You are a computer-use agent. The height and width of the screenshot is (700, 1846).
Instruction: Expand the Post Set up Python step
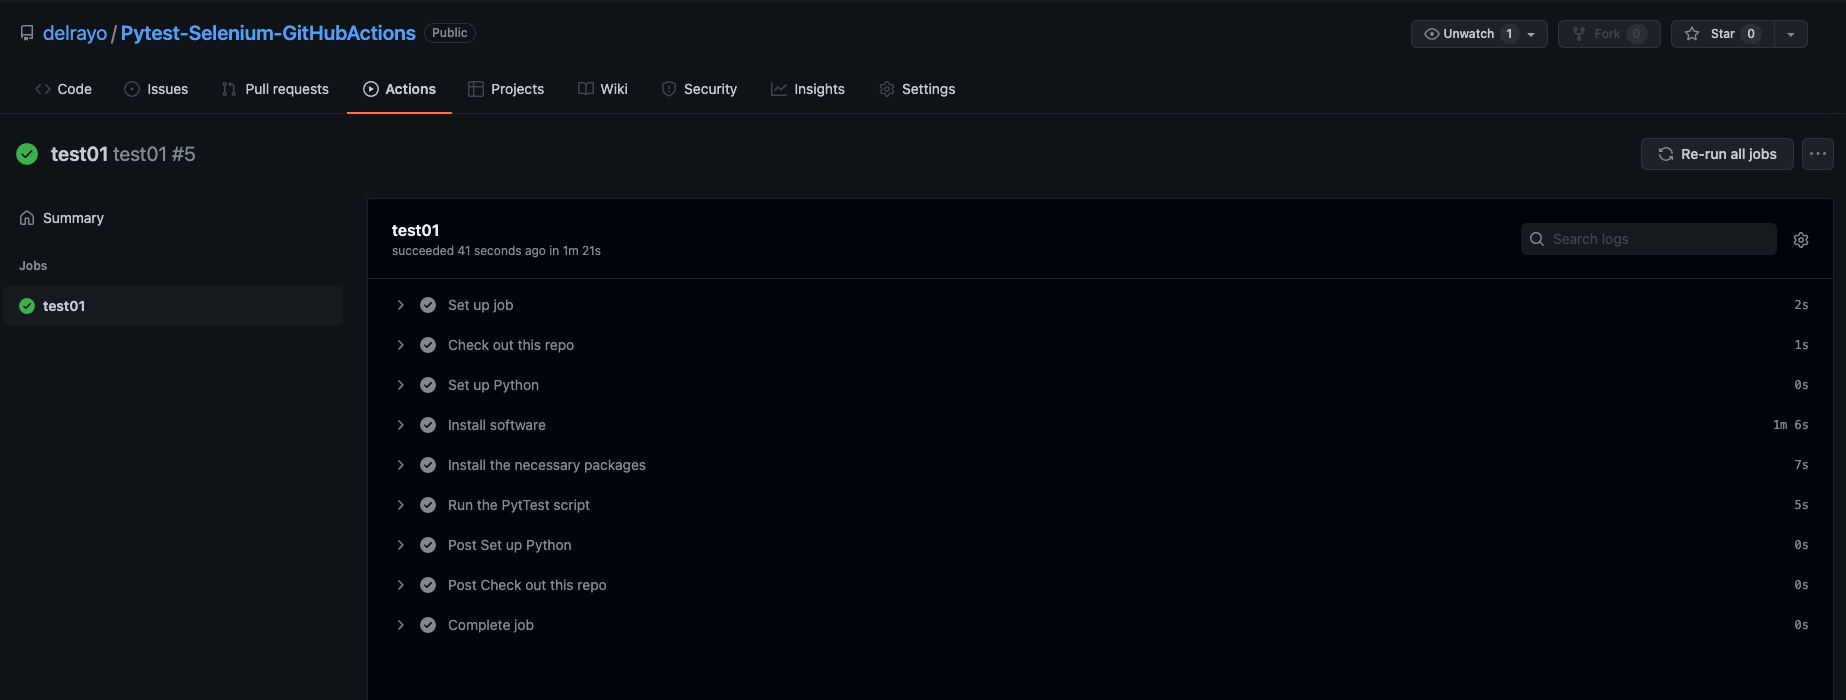point(401,545)
